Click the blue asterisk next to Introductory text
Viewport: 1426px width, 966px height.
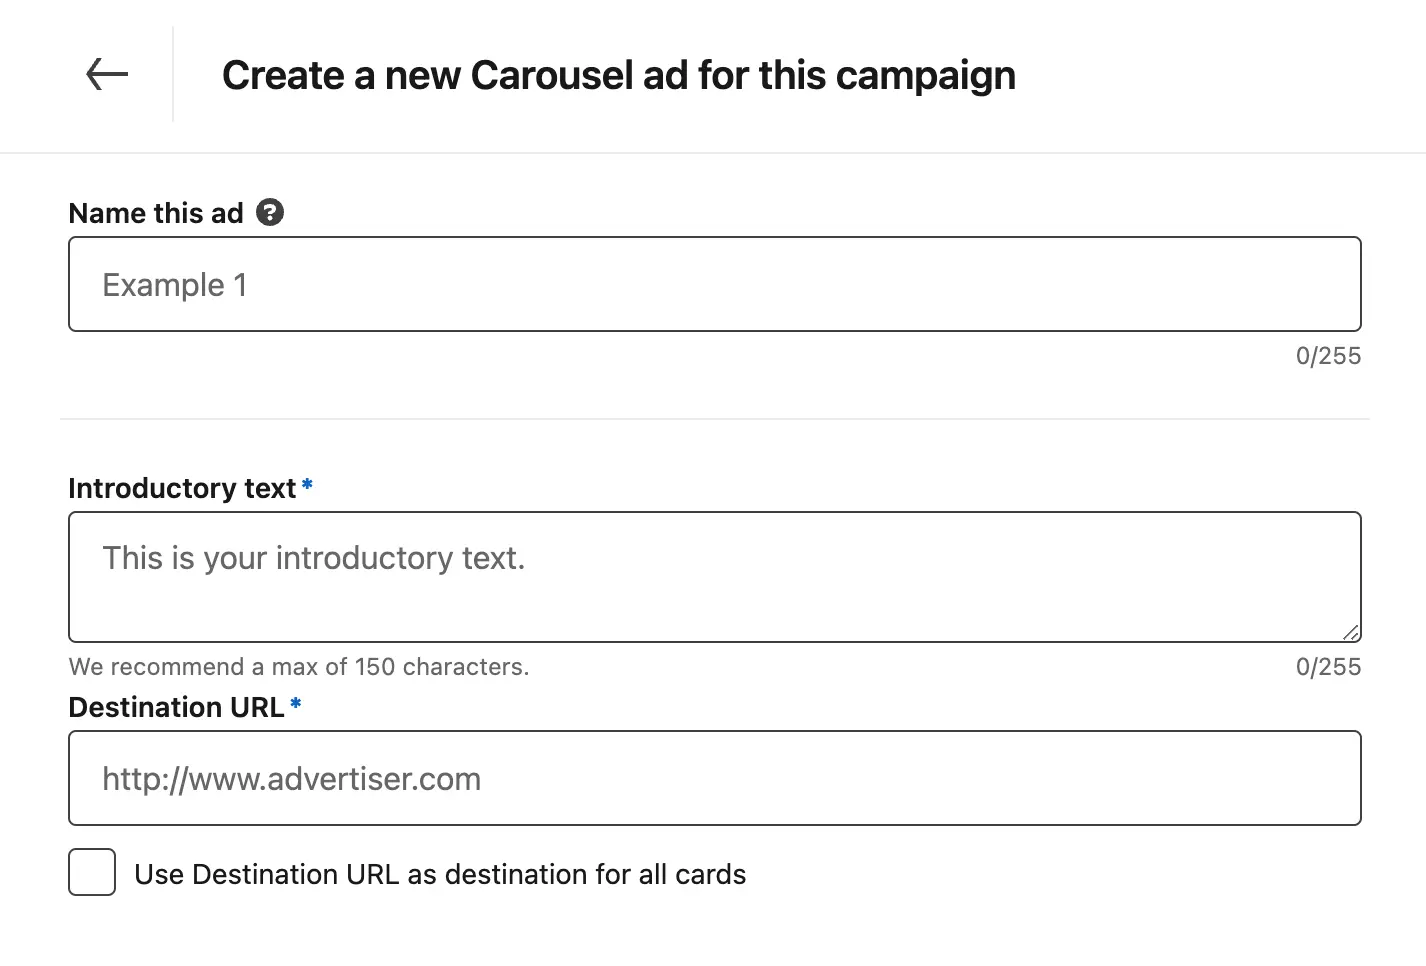pos(307,485)
